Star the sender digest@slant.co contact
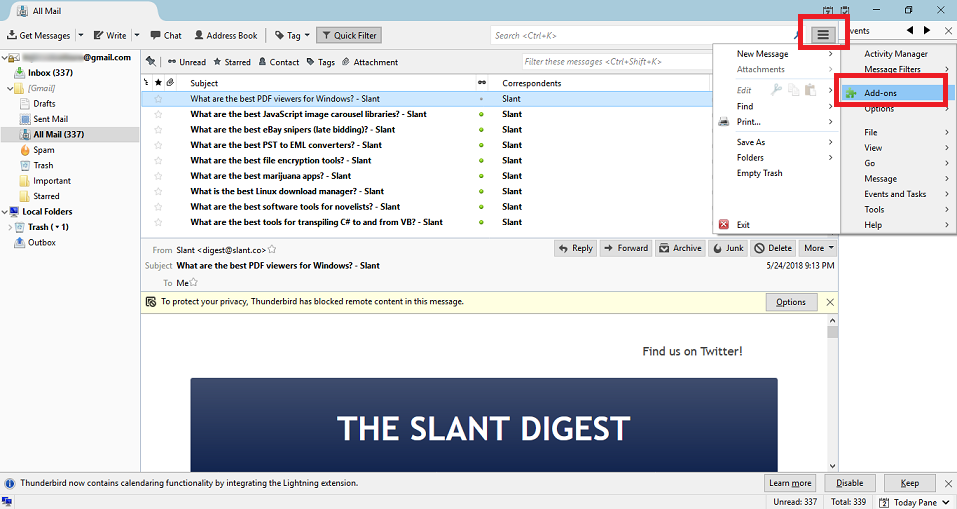This screenshot has height=509, width=957. pos(272,249)
